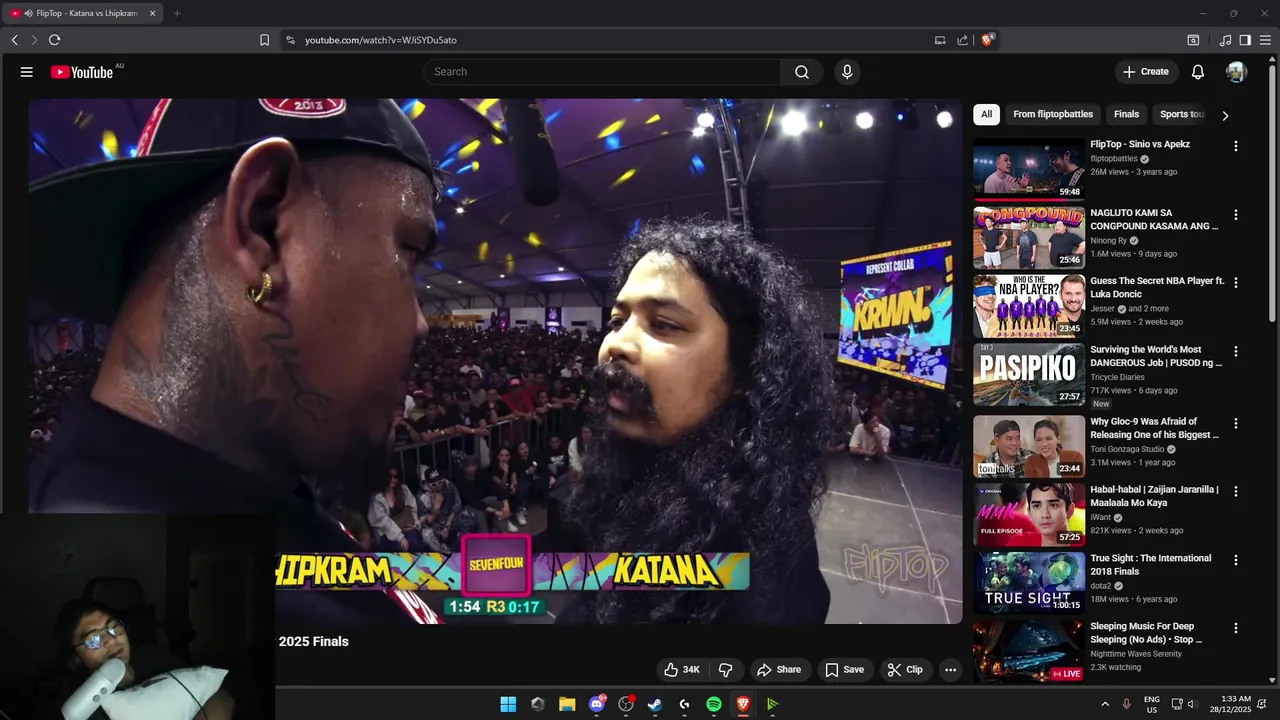Clip a segment of the video
The height and width of the screenshot is (720, 1280).
pos(905,670)
